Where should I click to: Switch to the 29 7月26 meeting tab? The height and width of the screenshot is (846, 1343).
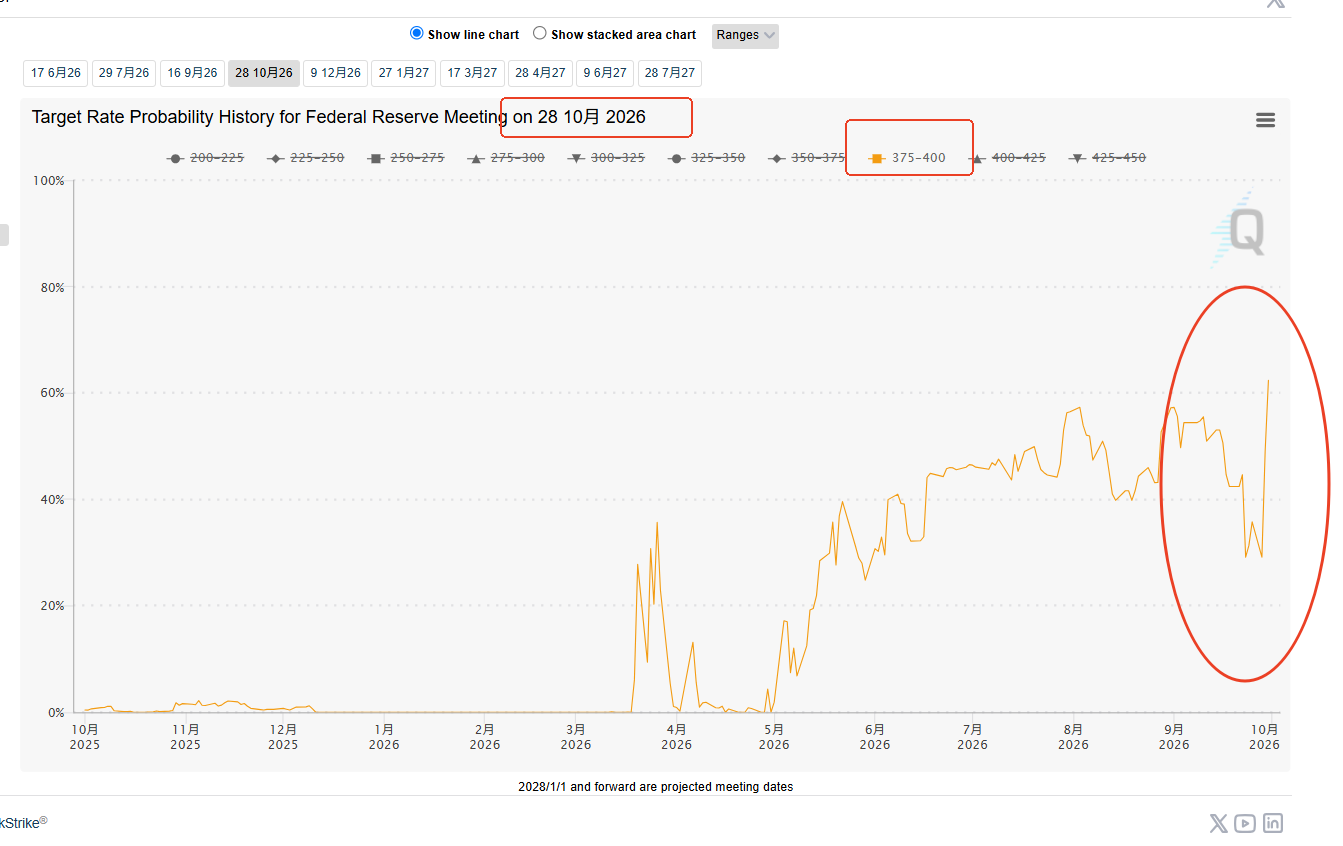pos(124,73)
